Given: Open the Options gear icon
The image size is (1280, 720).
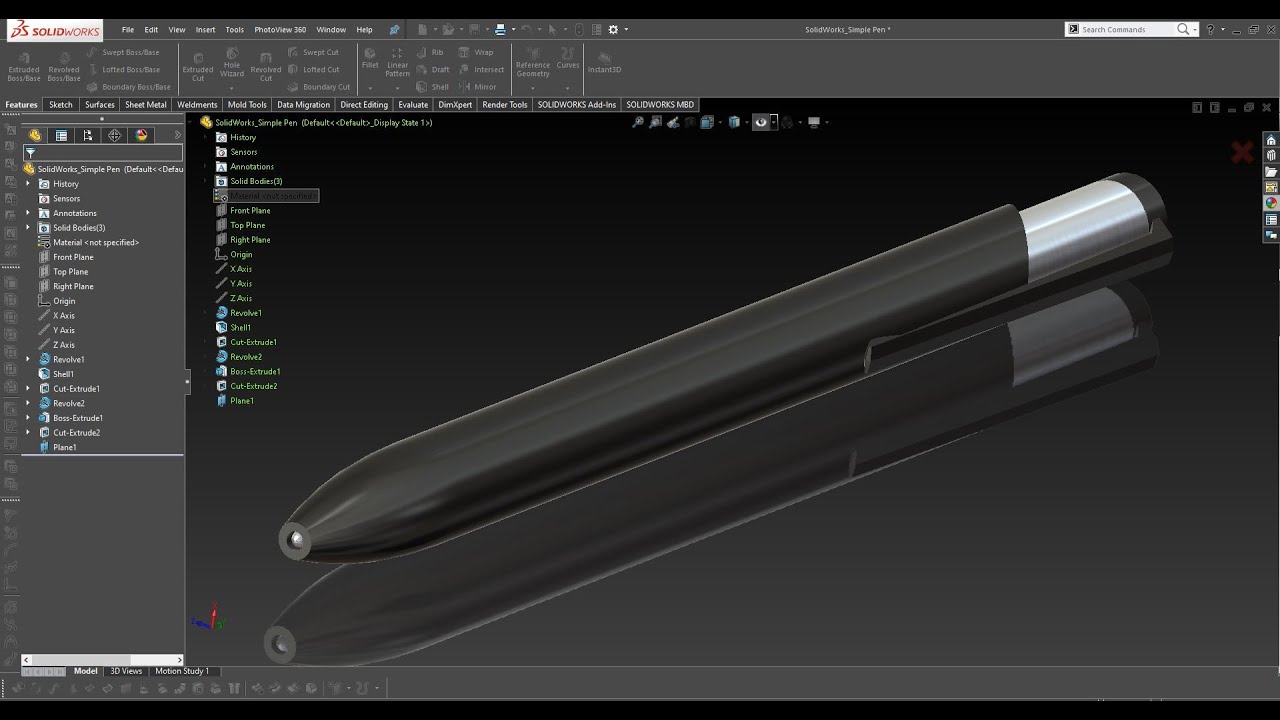Looking at the screenshot, I should 613,29.
